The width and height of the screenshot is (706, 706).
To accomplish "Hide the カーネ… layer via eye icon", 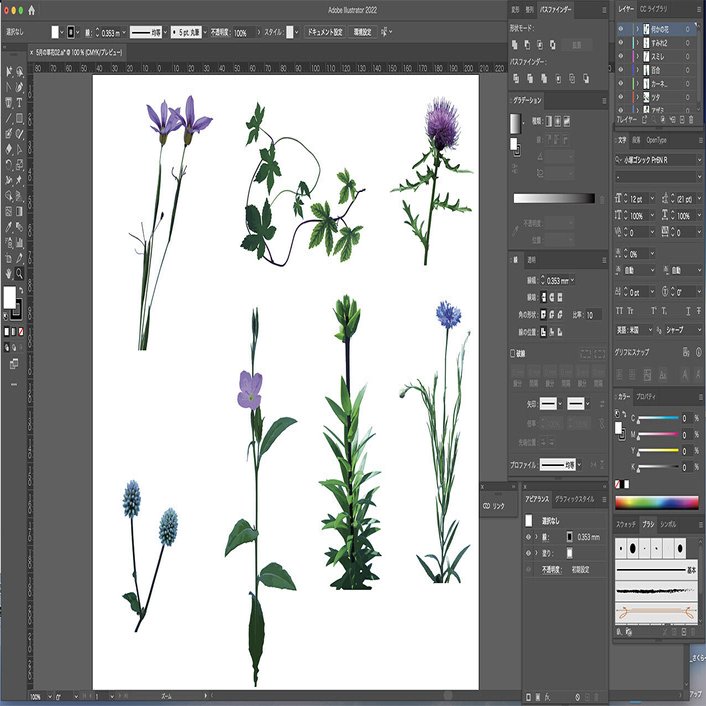I will [621, 83].
